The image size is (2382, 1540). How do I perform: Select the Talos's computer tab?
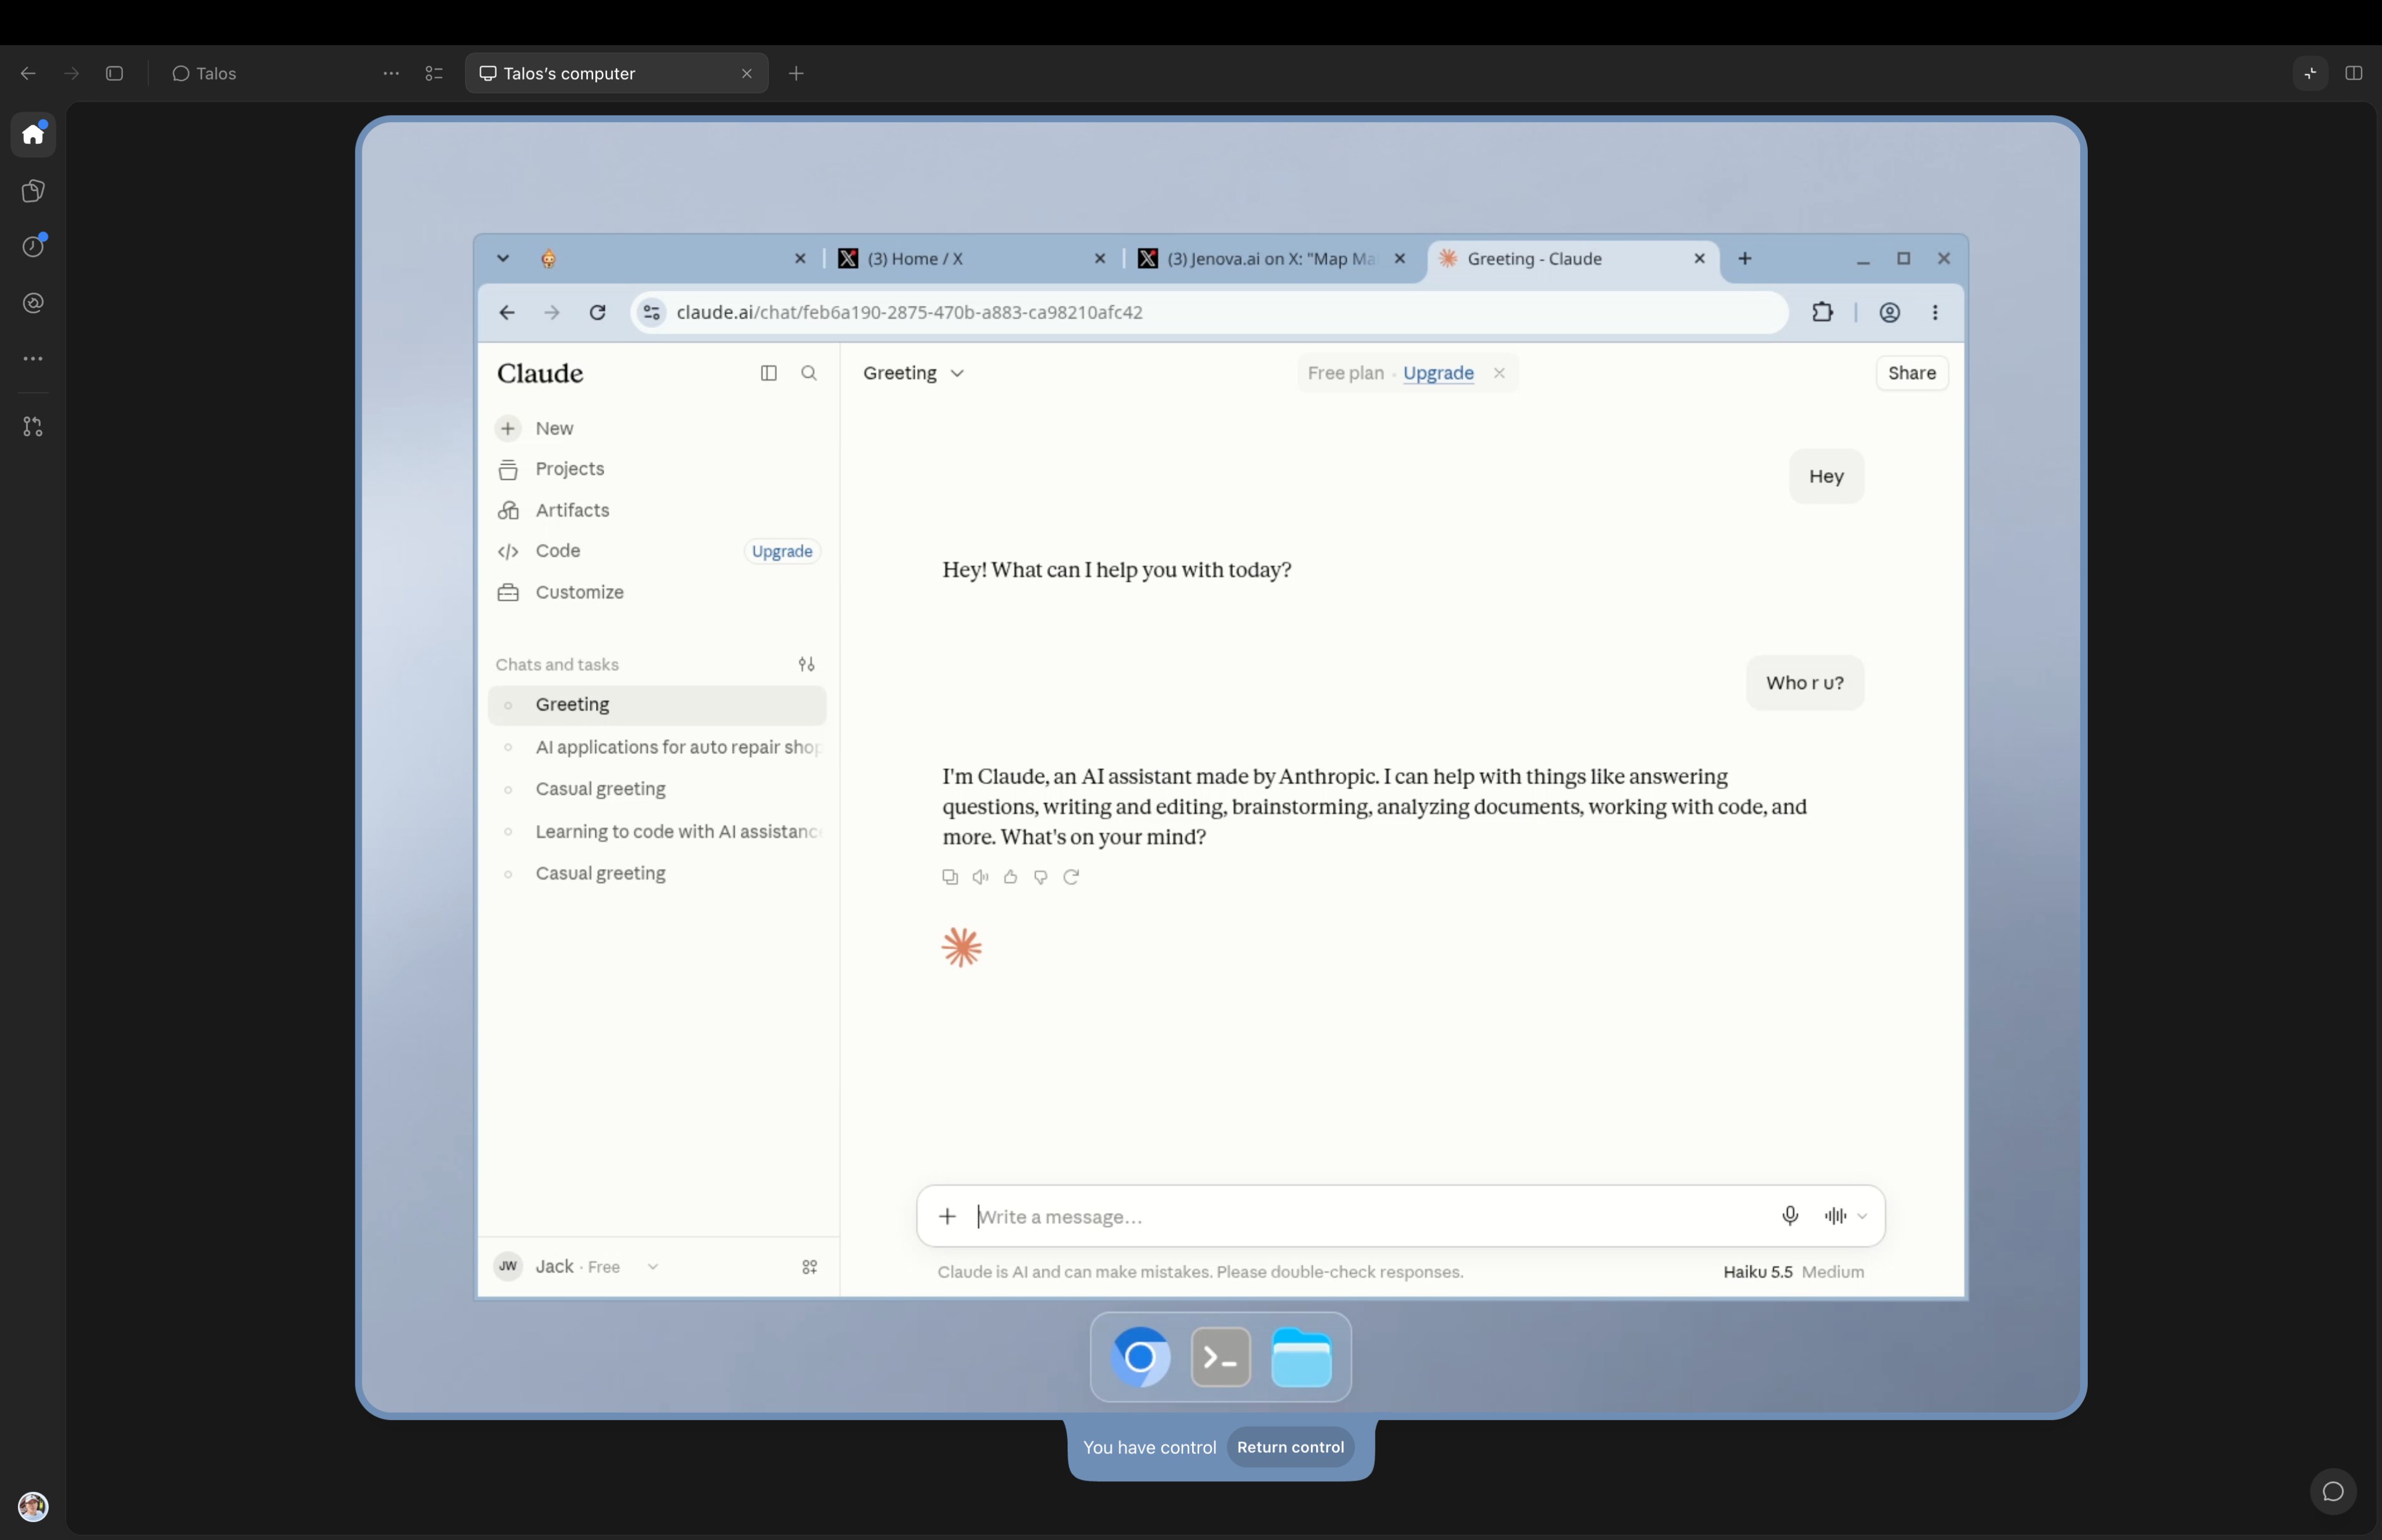point(616,73)
